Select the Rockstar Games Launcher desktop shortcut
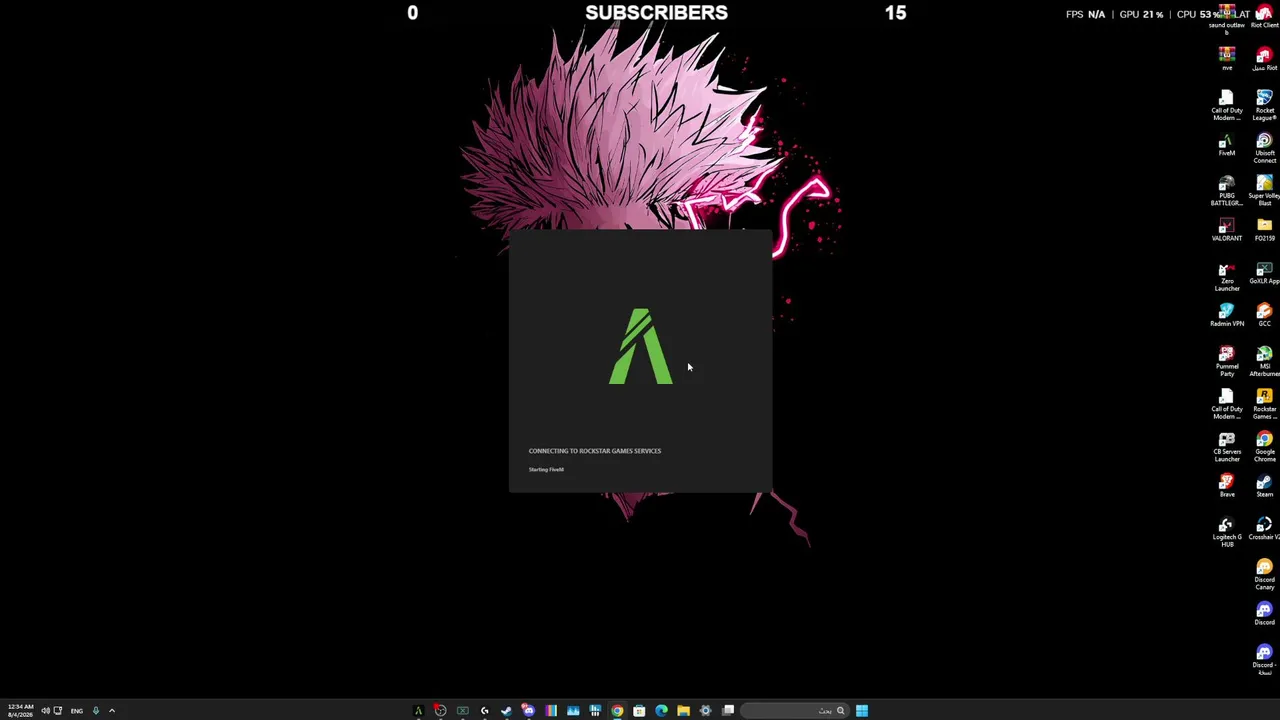Viewport: 1280px width, 720px height. tap(1265, 406)
